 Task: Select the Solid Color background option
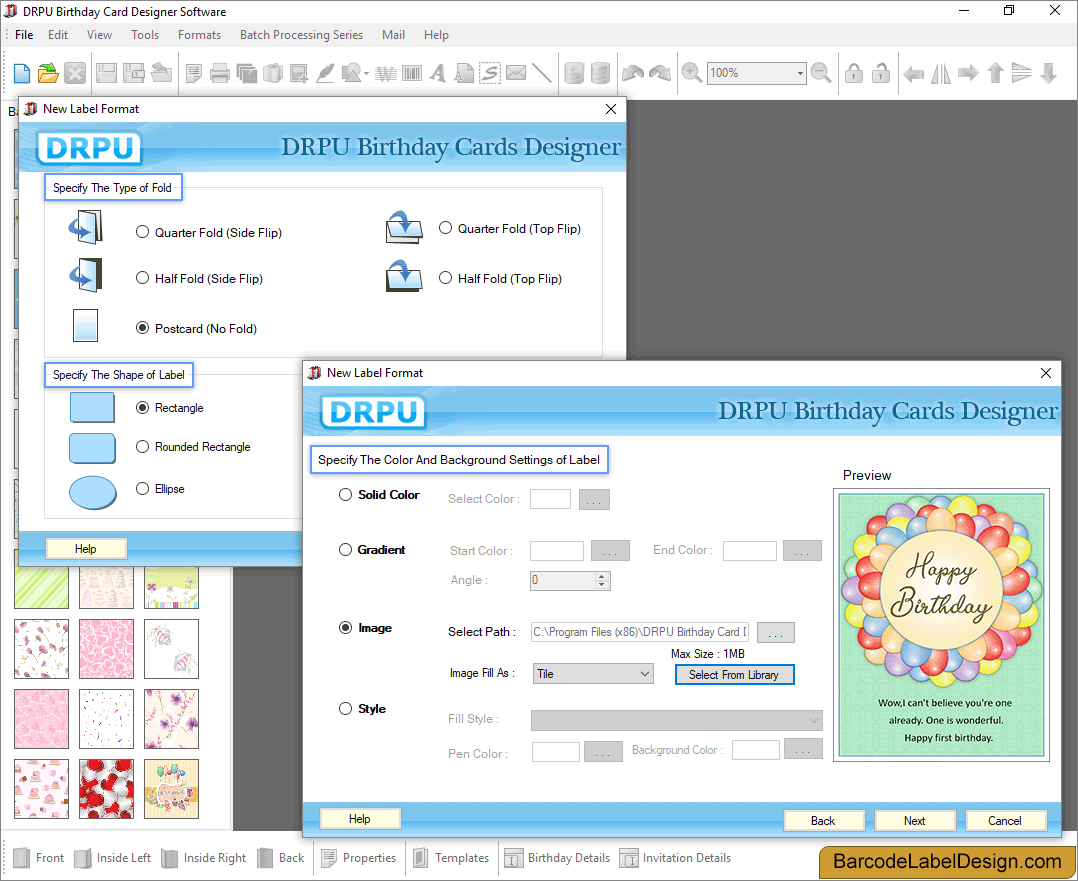point(345,494)
